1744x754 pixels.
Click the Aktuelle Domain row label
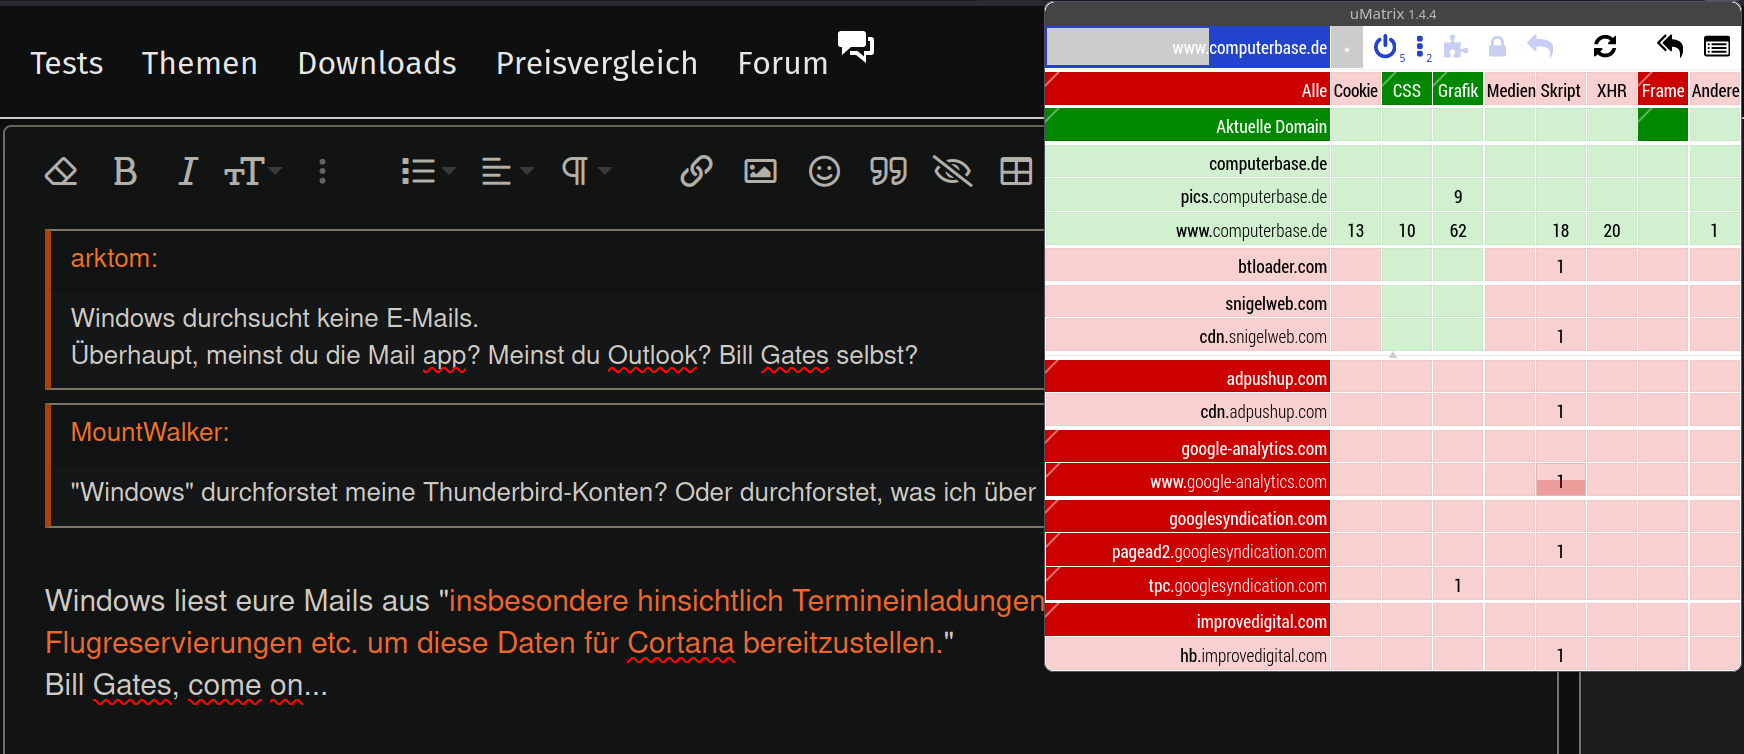[1187, 126]
